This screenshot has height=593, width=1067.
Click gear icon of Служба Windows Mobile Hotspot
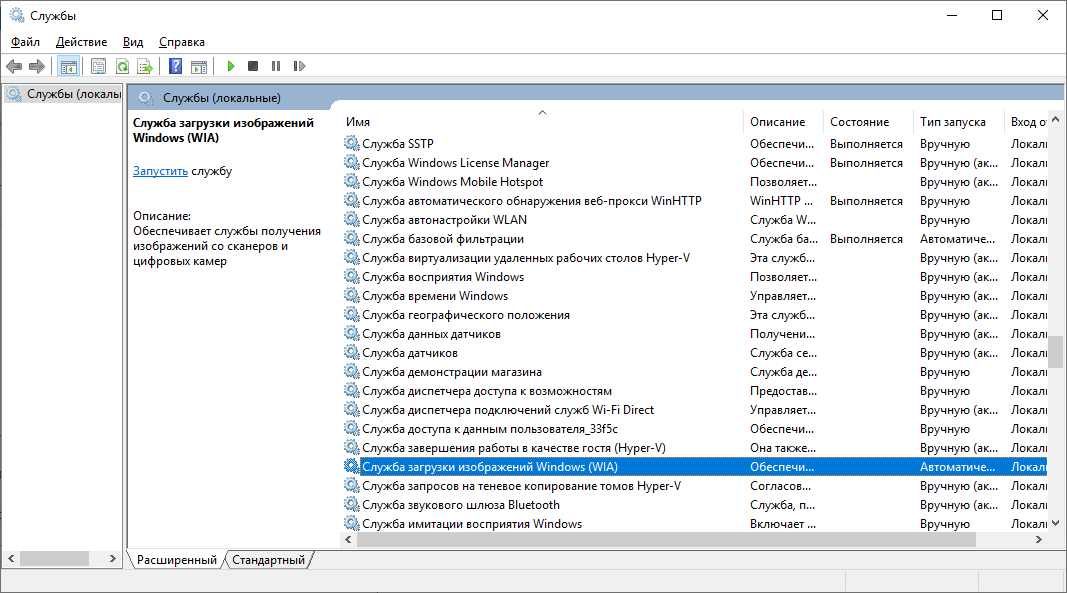point(351,181)
